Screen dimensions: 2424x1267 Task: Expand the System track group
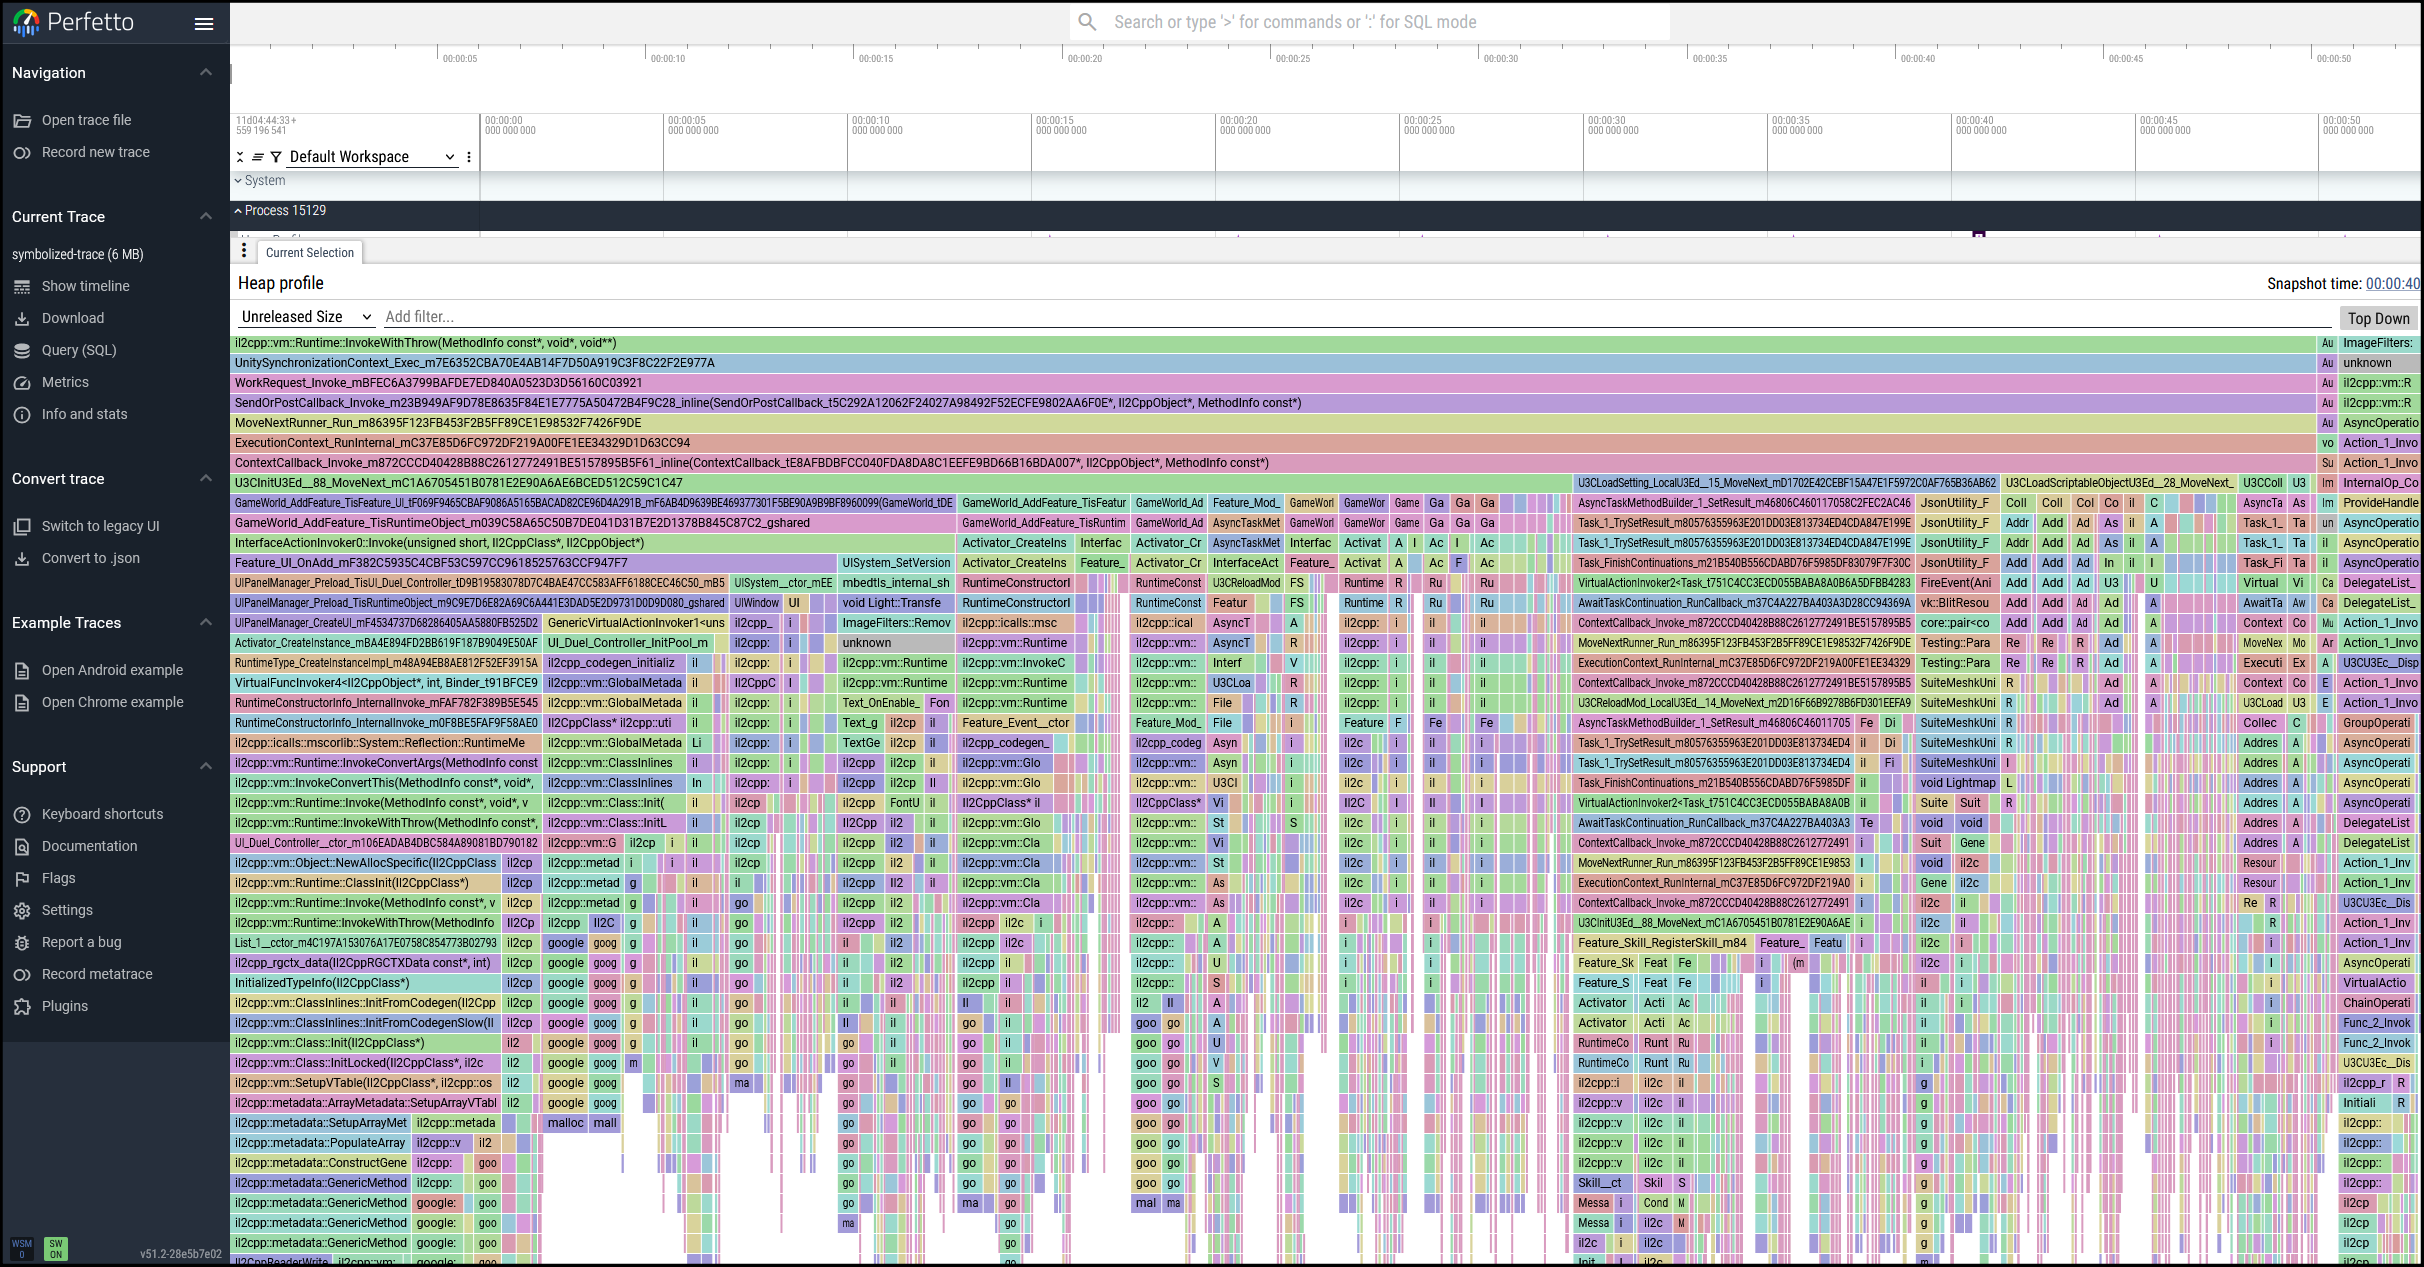coord(238,181)
